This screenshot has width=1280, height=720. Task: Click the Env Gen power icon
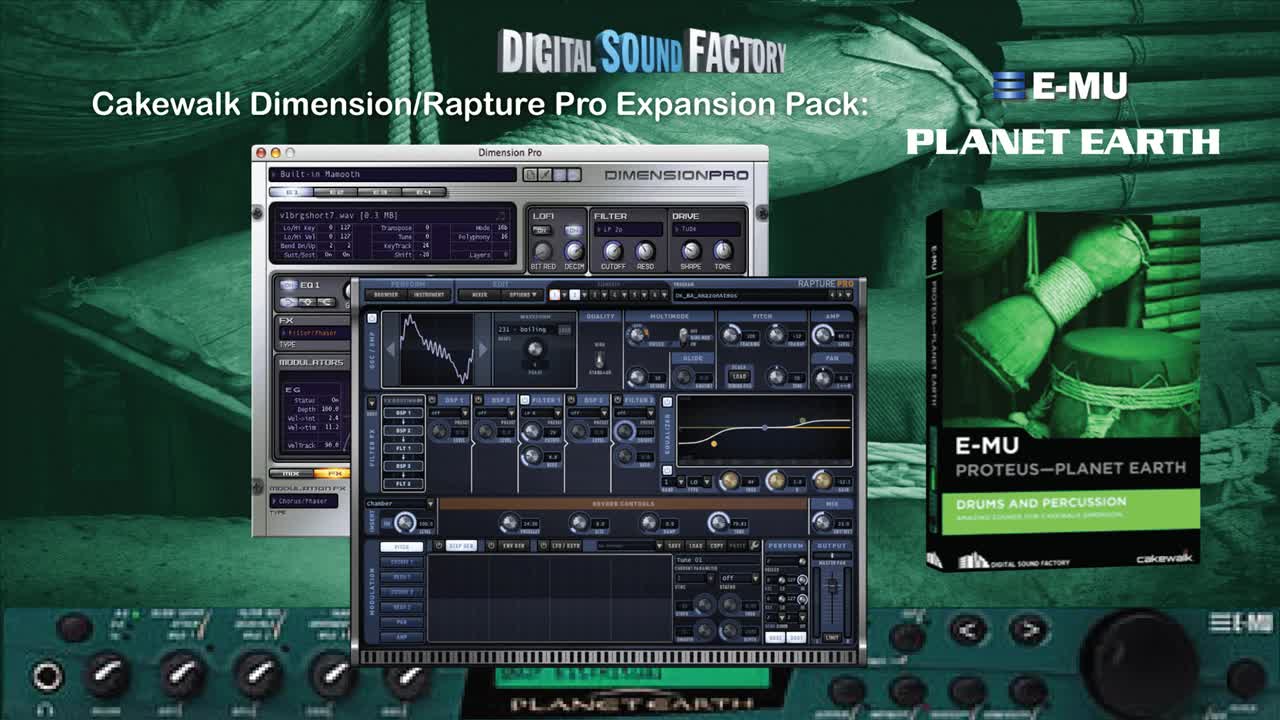pyautogui.click(x=493, y=546)
